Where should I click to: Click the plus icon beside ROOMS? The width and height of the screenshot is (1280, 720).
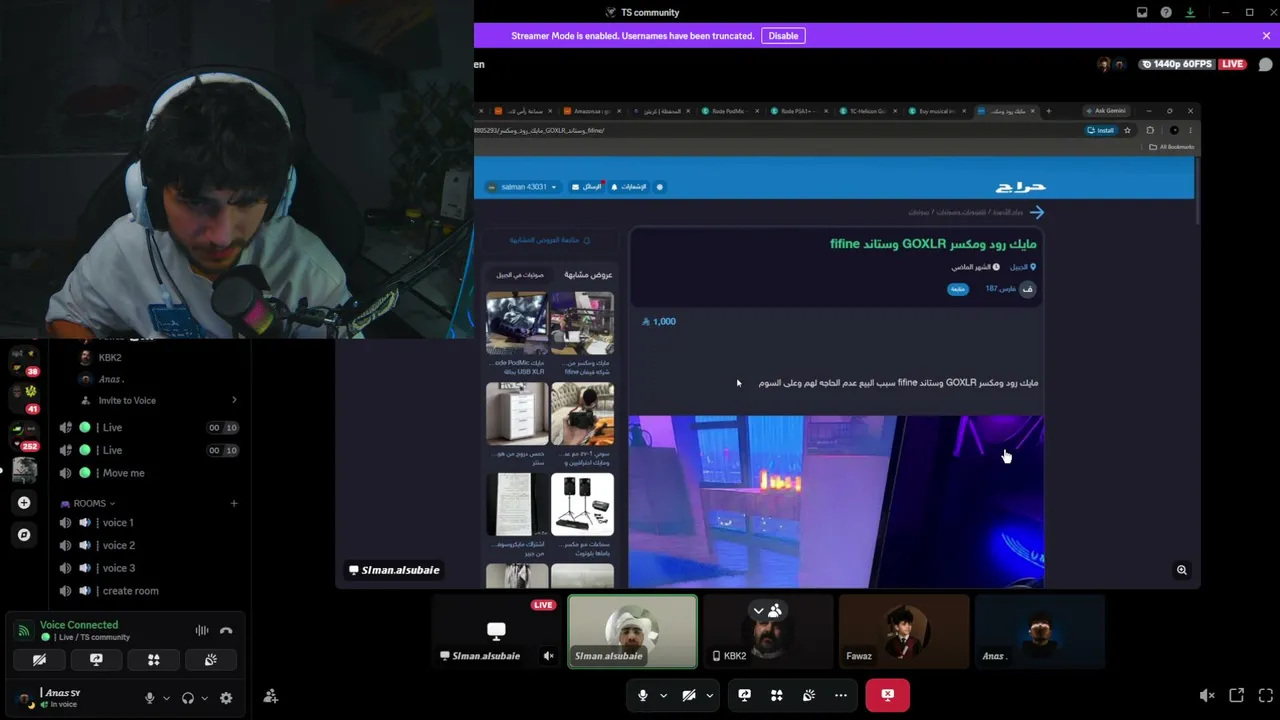tap(233, 503)
